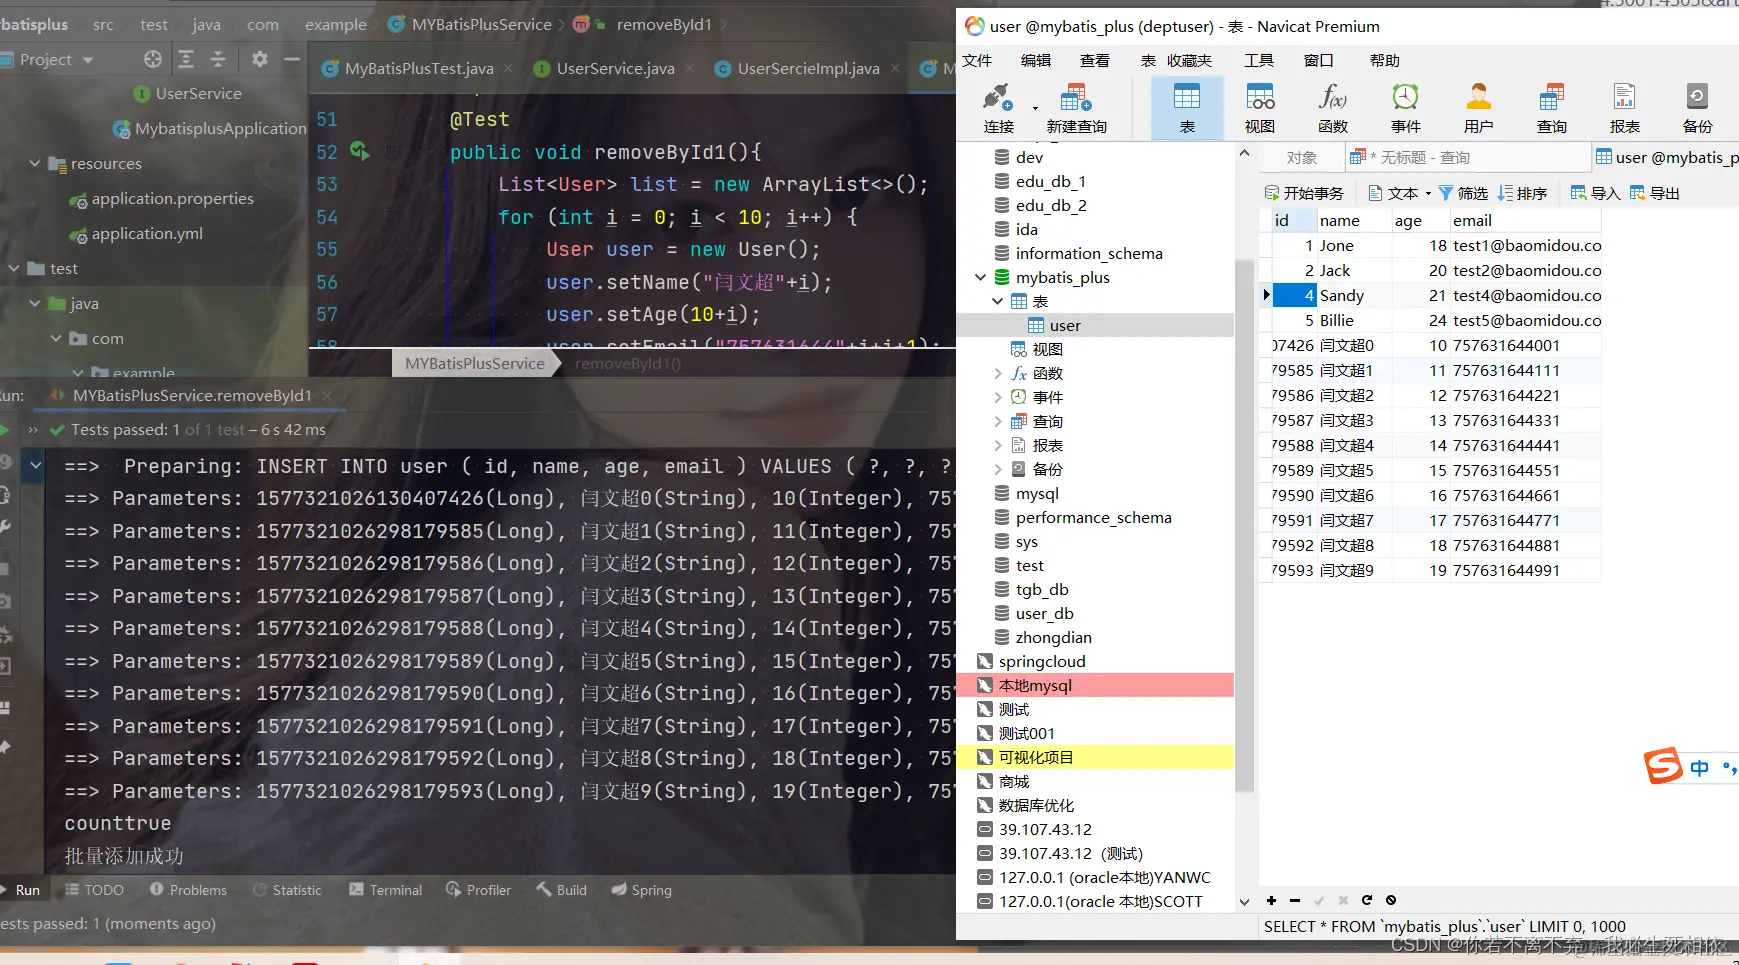This screenshot has height=965, width=1739.
Task: Click the 连接 connection icon in Navicat
Action: click(x=998, y=107)
